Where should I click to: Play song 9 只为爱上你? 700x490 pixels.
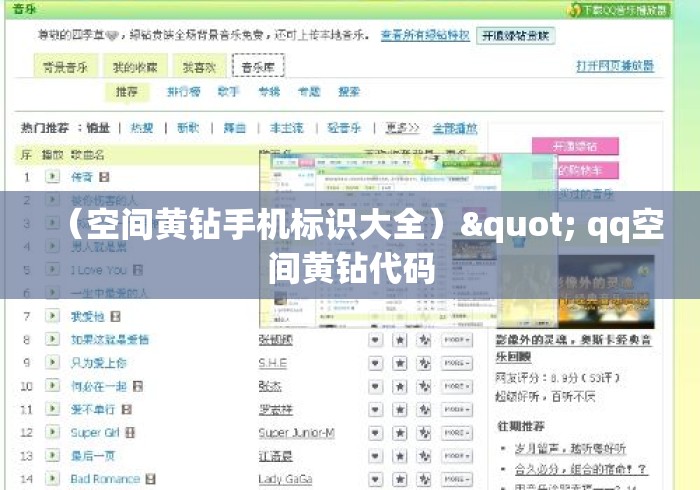(x=52, y=362)
